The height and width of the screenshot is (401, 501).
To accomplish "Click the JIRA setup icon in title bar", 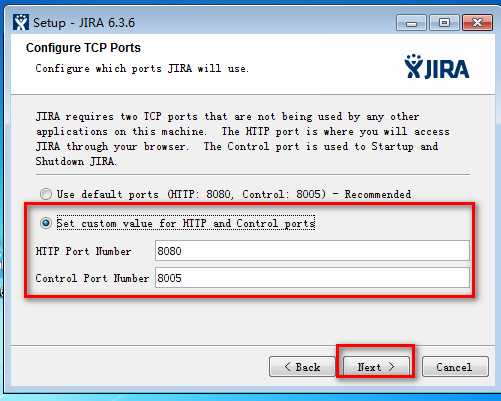I will pyautogui.click(x=21, y=23).
